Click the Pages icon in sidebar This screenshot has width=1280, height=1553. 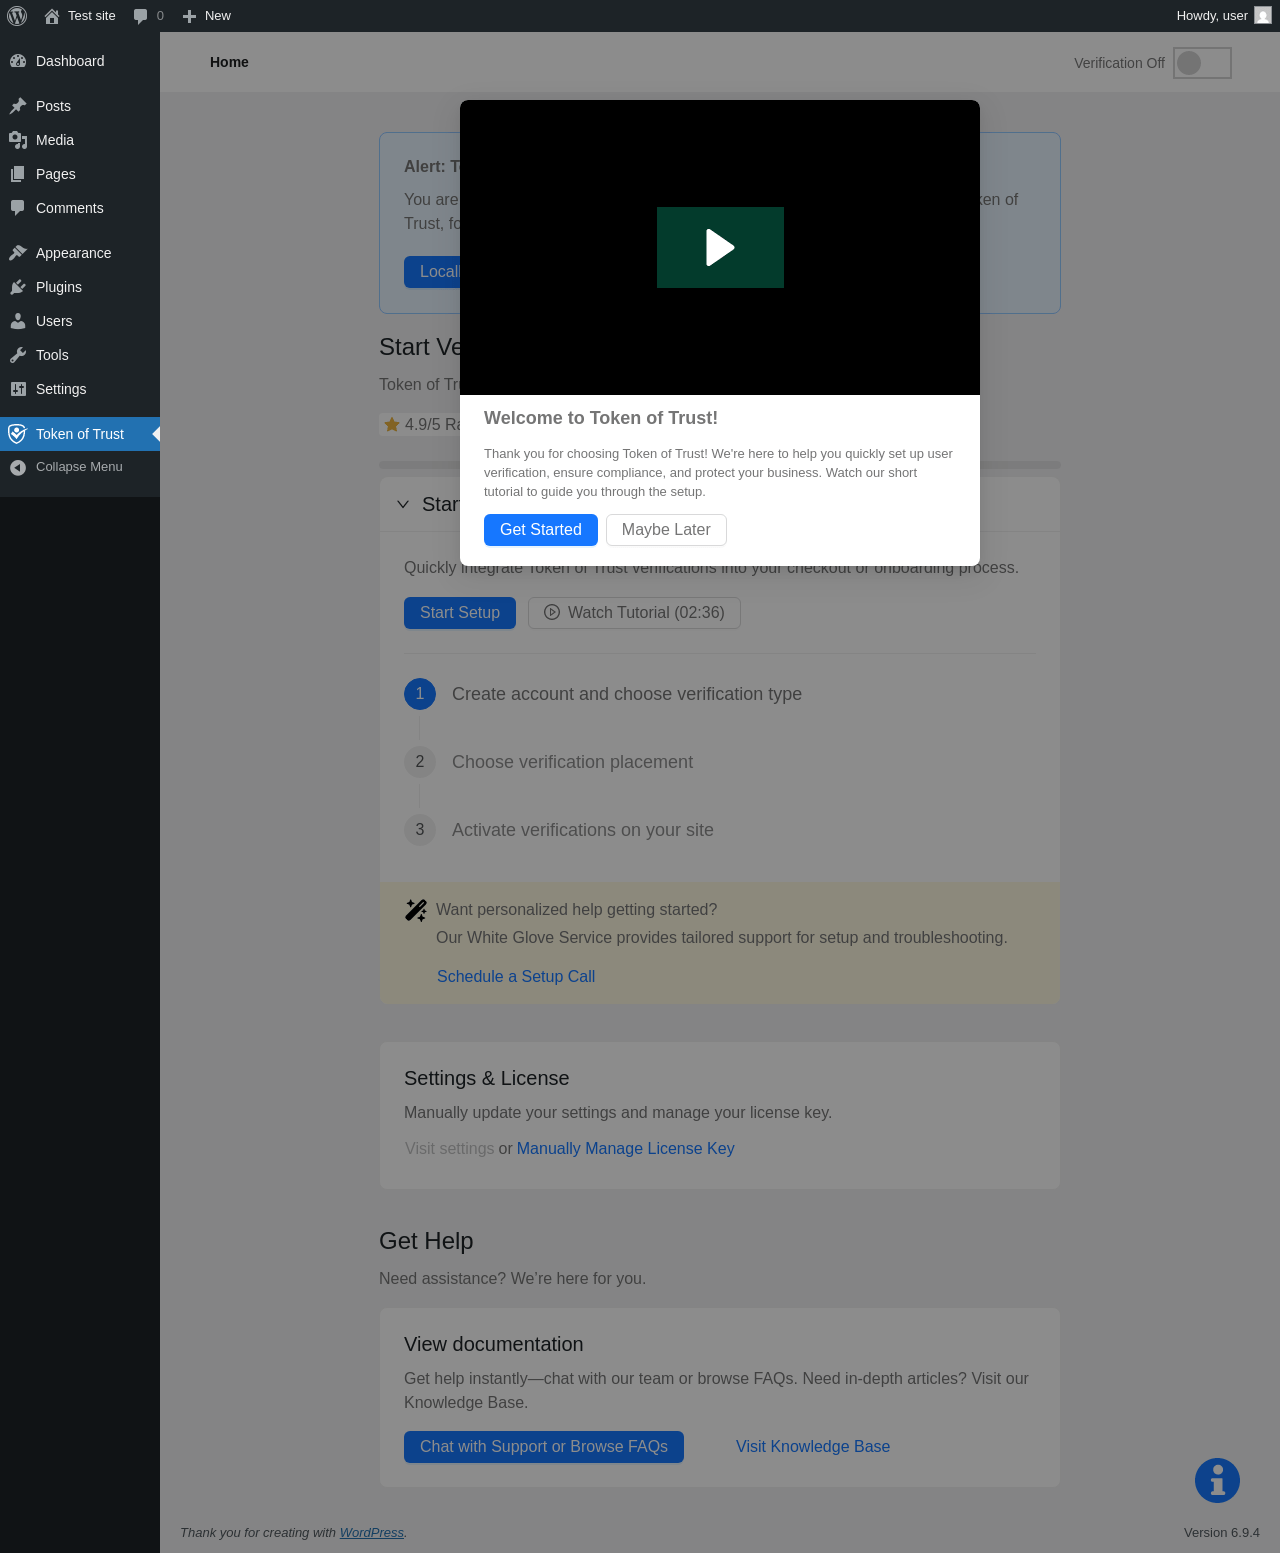pos(18,174)
